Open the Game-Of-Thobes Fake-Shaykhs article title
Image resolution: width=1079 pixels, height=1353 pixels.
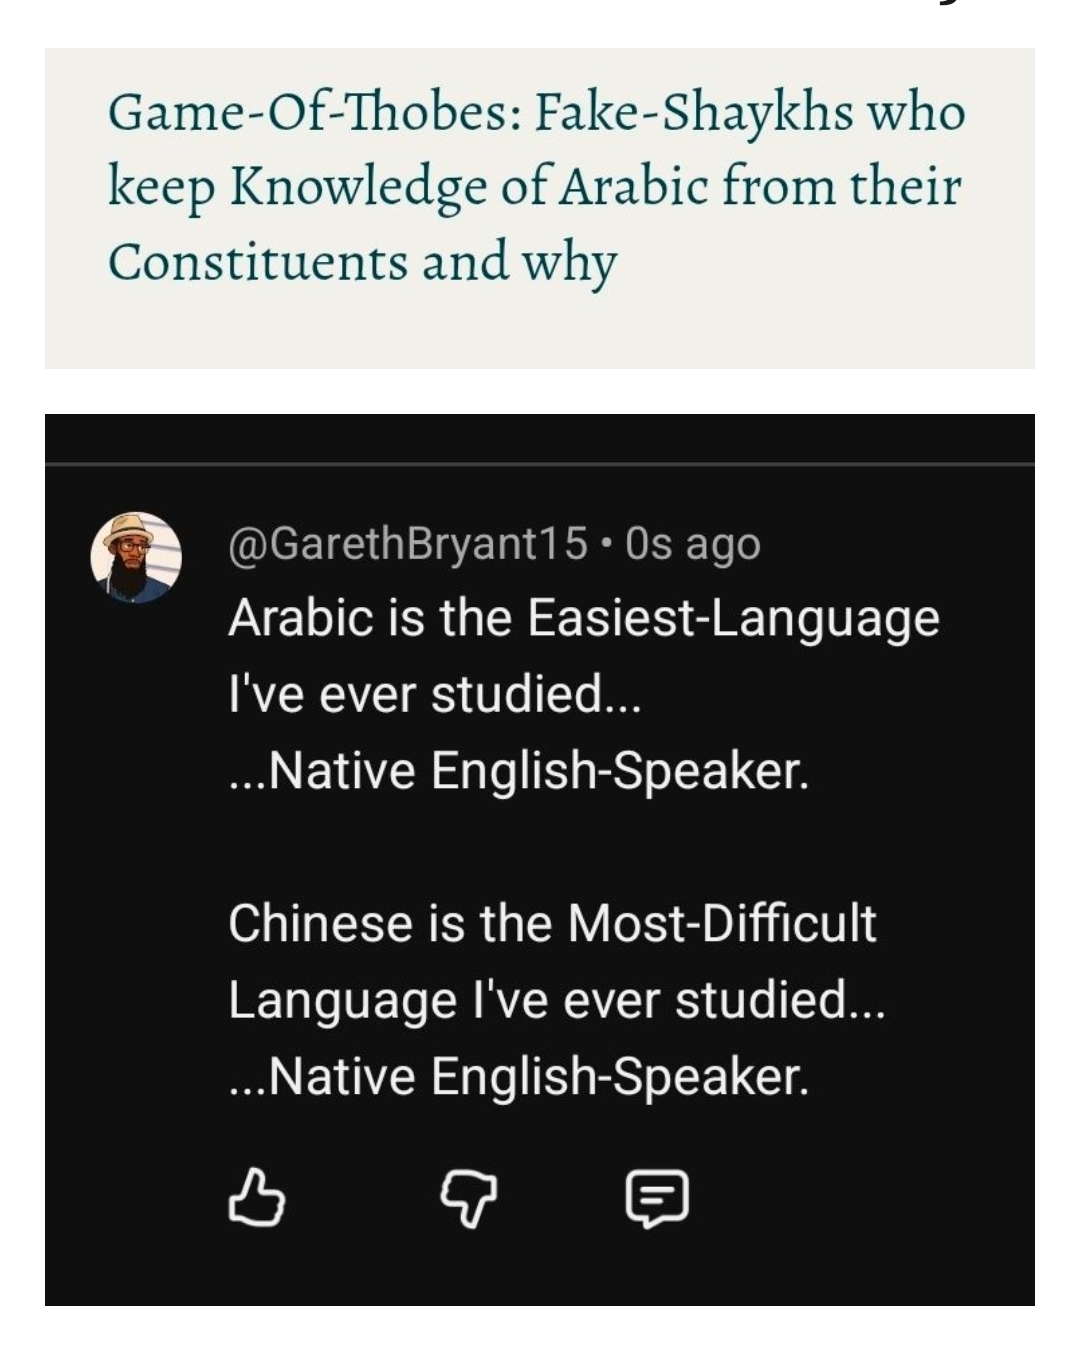pyautogui.click(x=538, y=184)
